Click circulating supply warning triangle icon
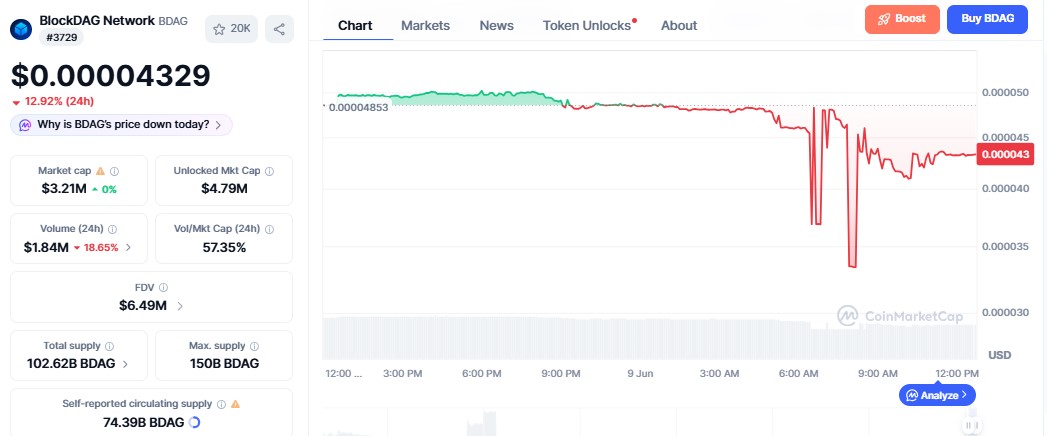The width and height of the screenshot is (1047, 436). tap(235, 404)
